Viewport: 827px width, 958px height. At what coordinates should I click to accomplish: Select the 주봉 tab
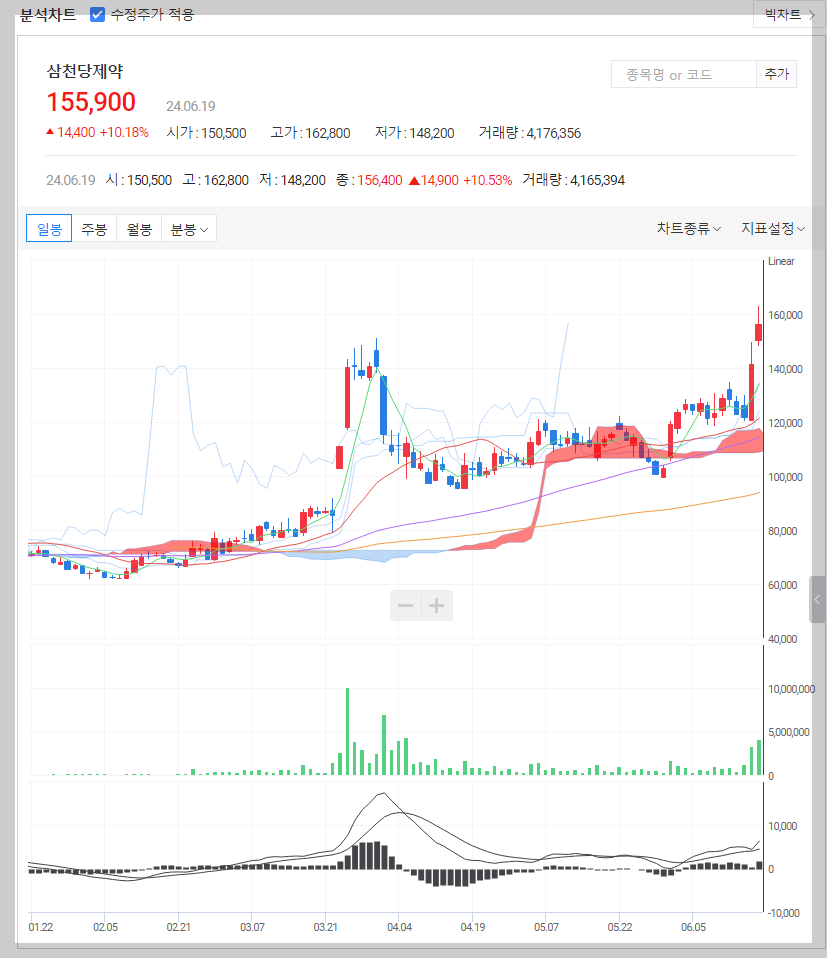(x=94, y=229)
